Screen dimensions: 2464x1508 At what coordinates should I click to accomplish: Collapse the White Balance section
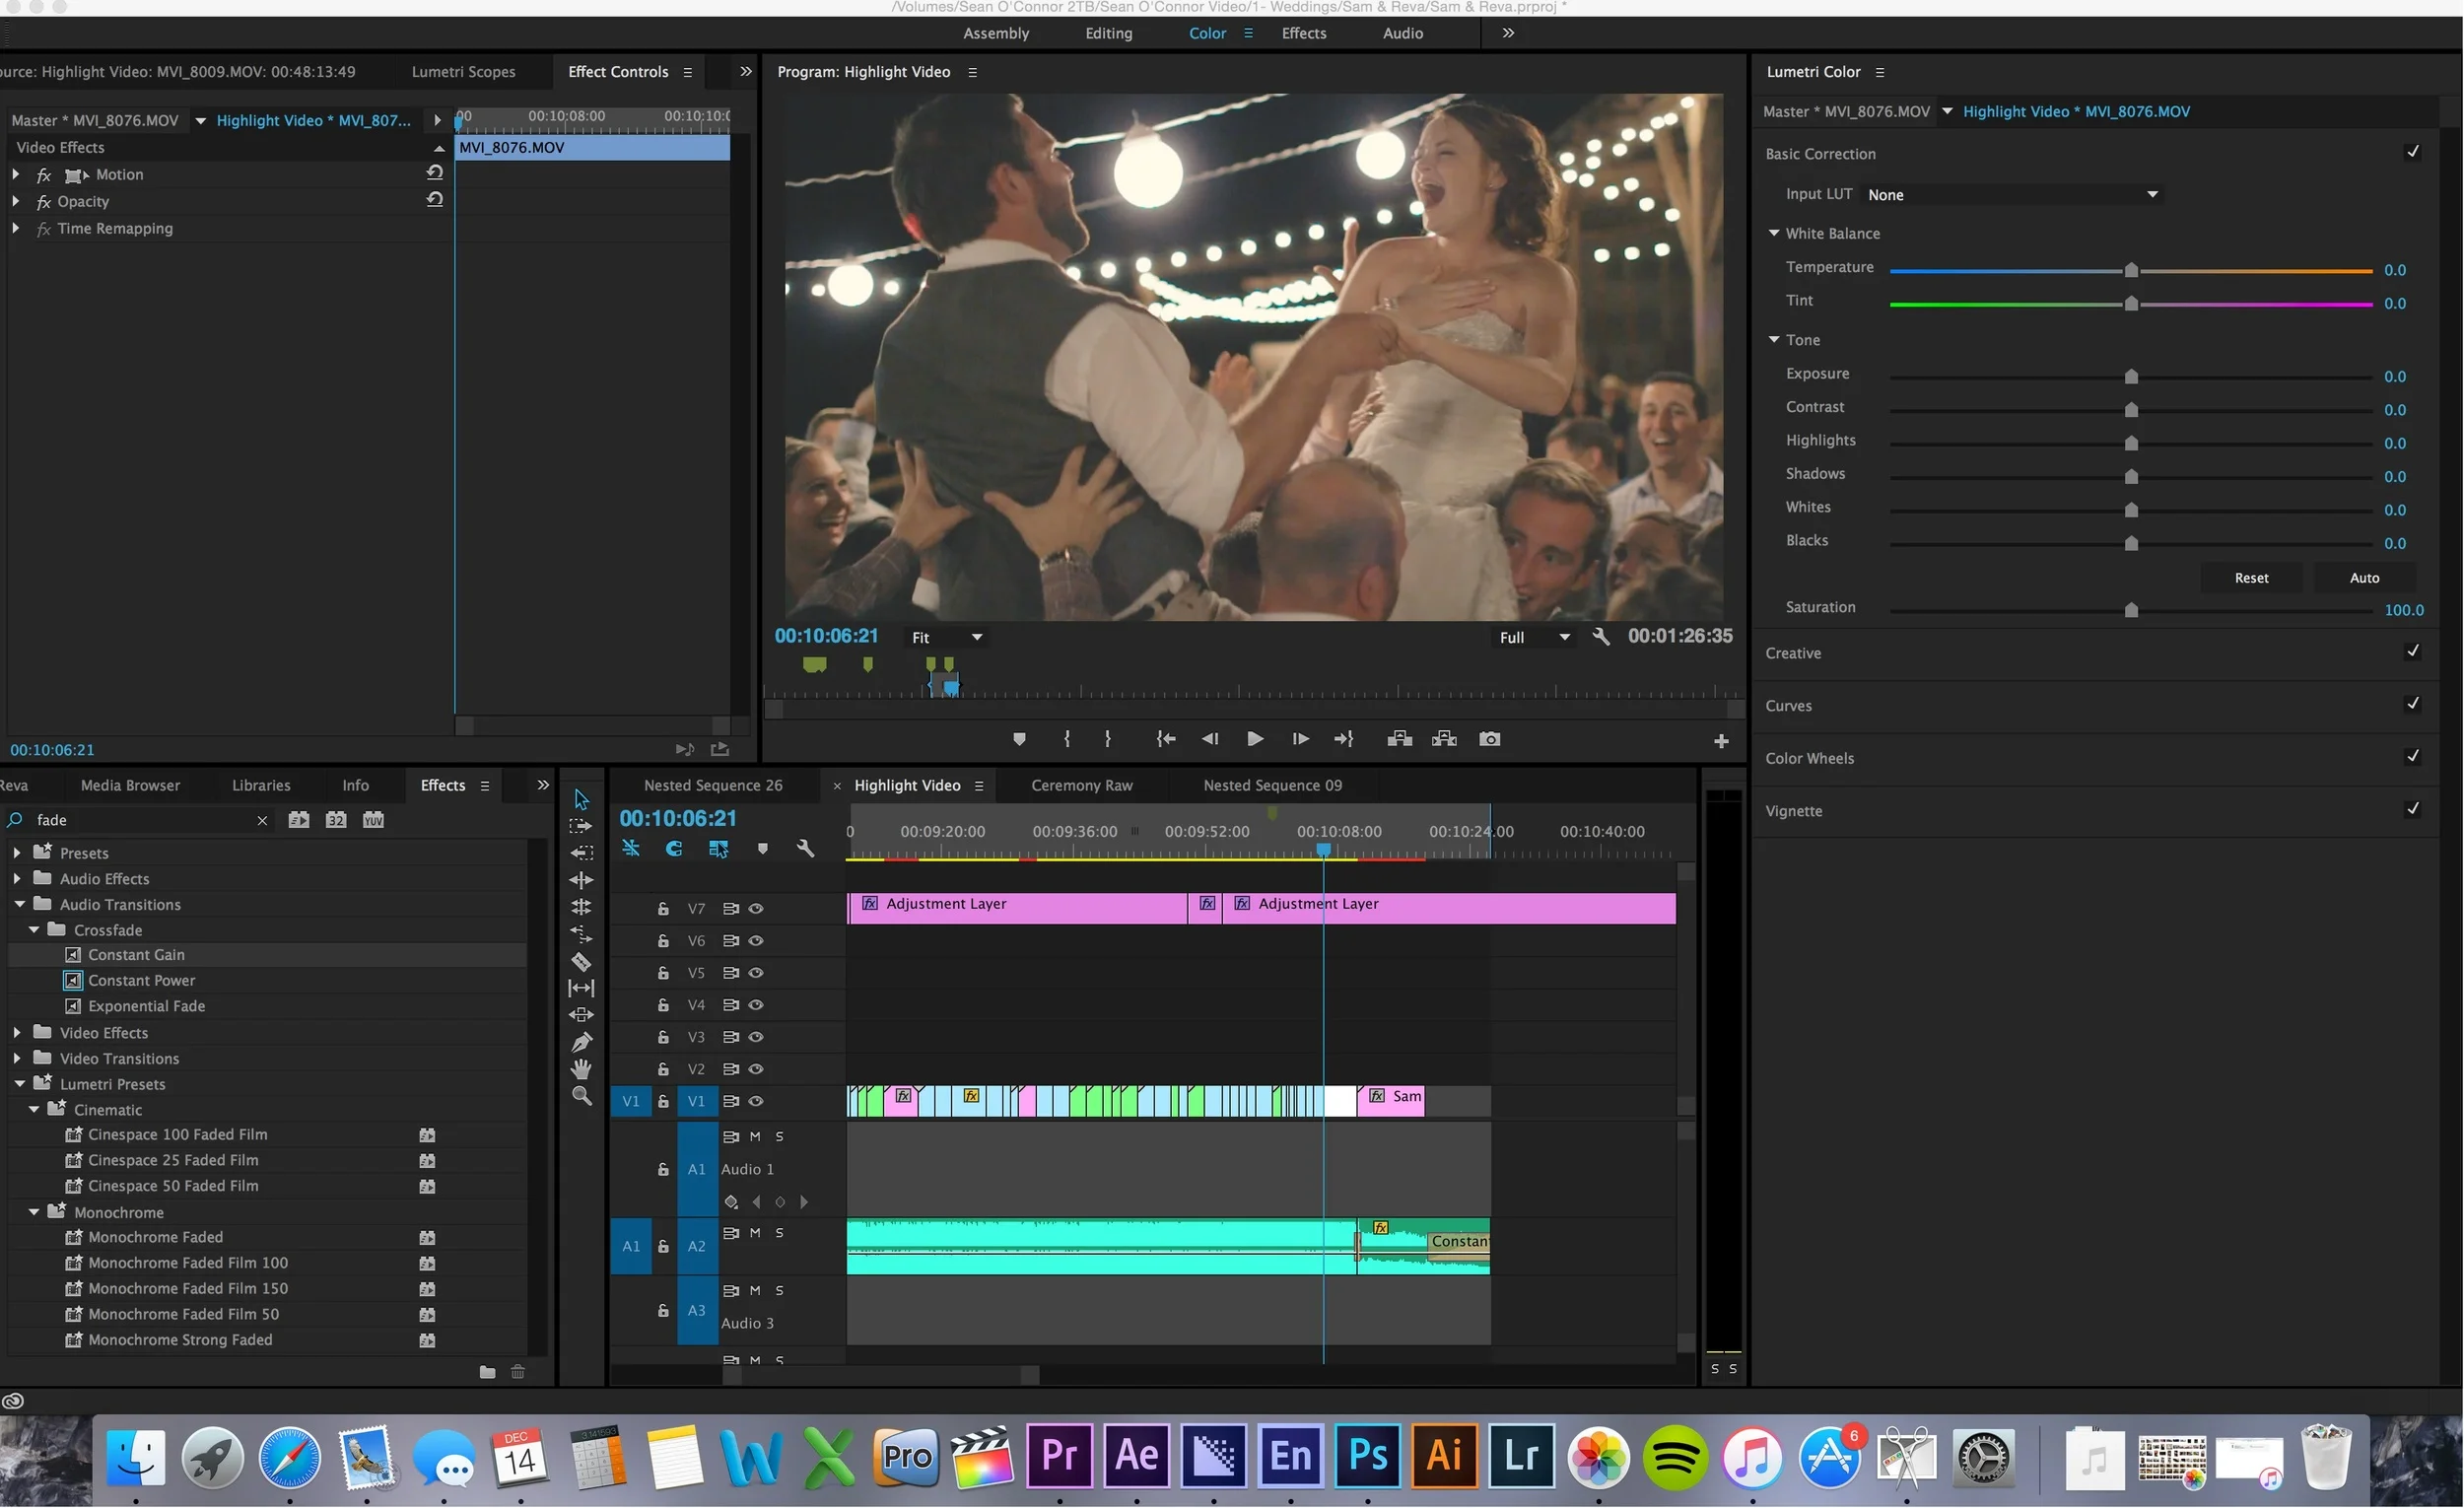pos(1774,232)
